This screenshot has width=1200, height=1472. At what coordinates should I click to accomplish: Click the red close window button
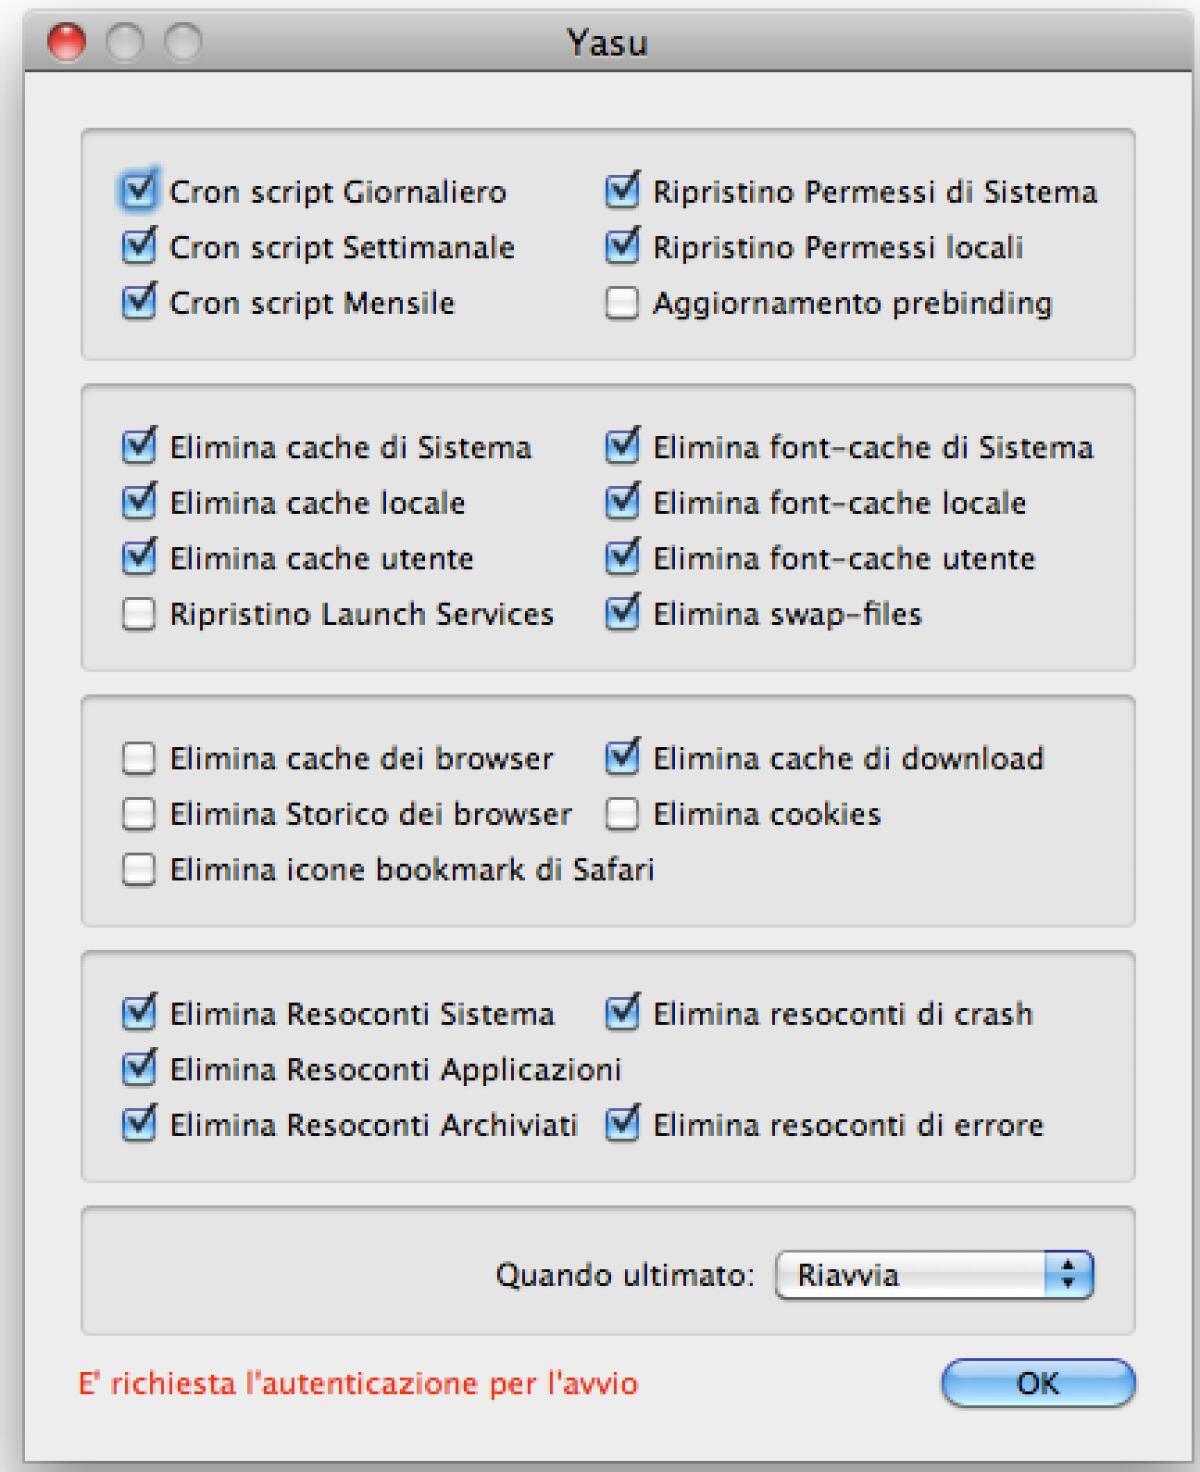coord(64,42)
